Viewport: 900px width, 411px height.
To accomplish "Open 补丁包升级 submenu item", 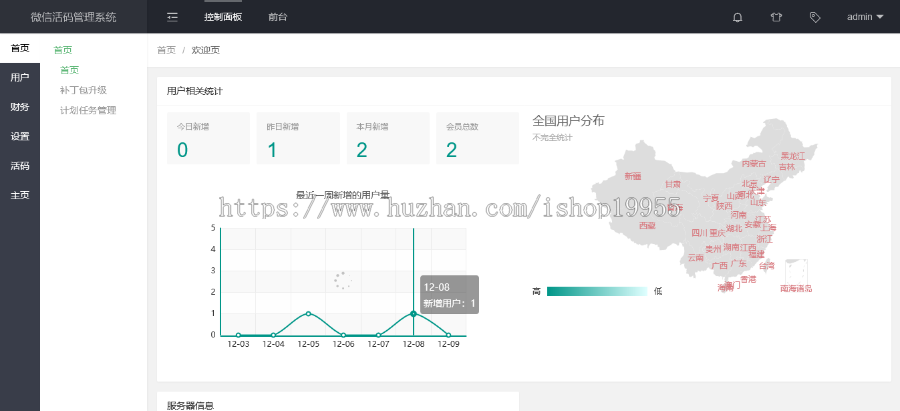I will click(83, 90).
